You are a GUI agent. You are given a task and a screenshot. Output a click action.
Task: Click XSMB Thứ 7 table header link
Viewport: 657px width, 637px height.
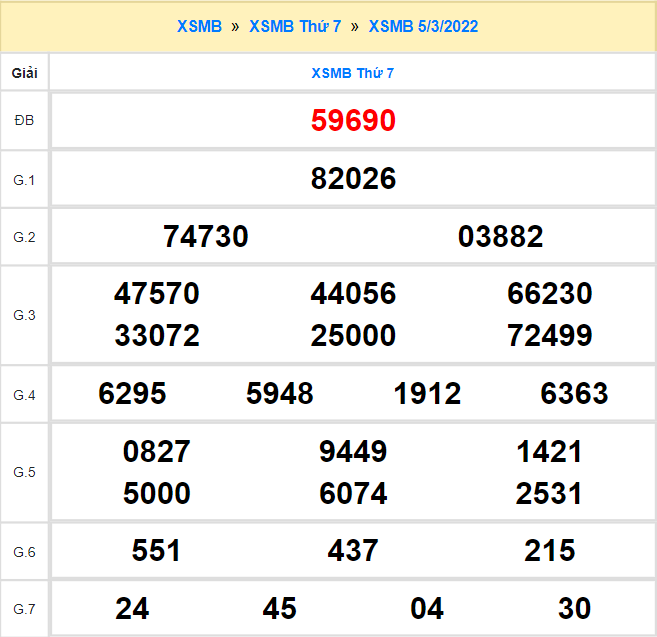353,73
